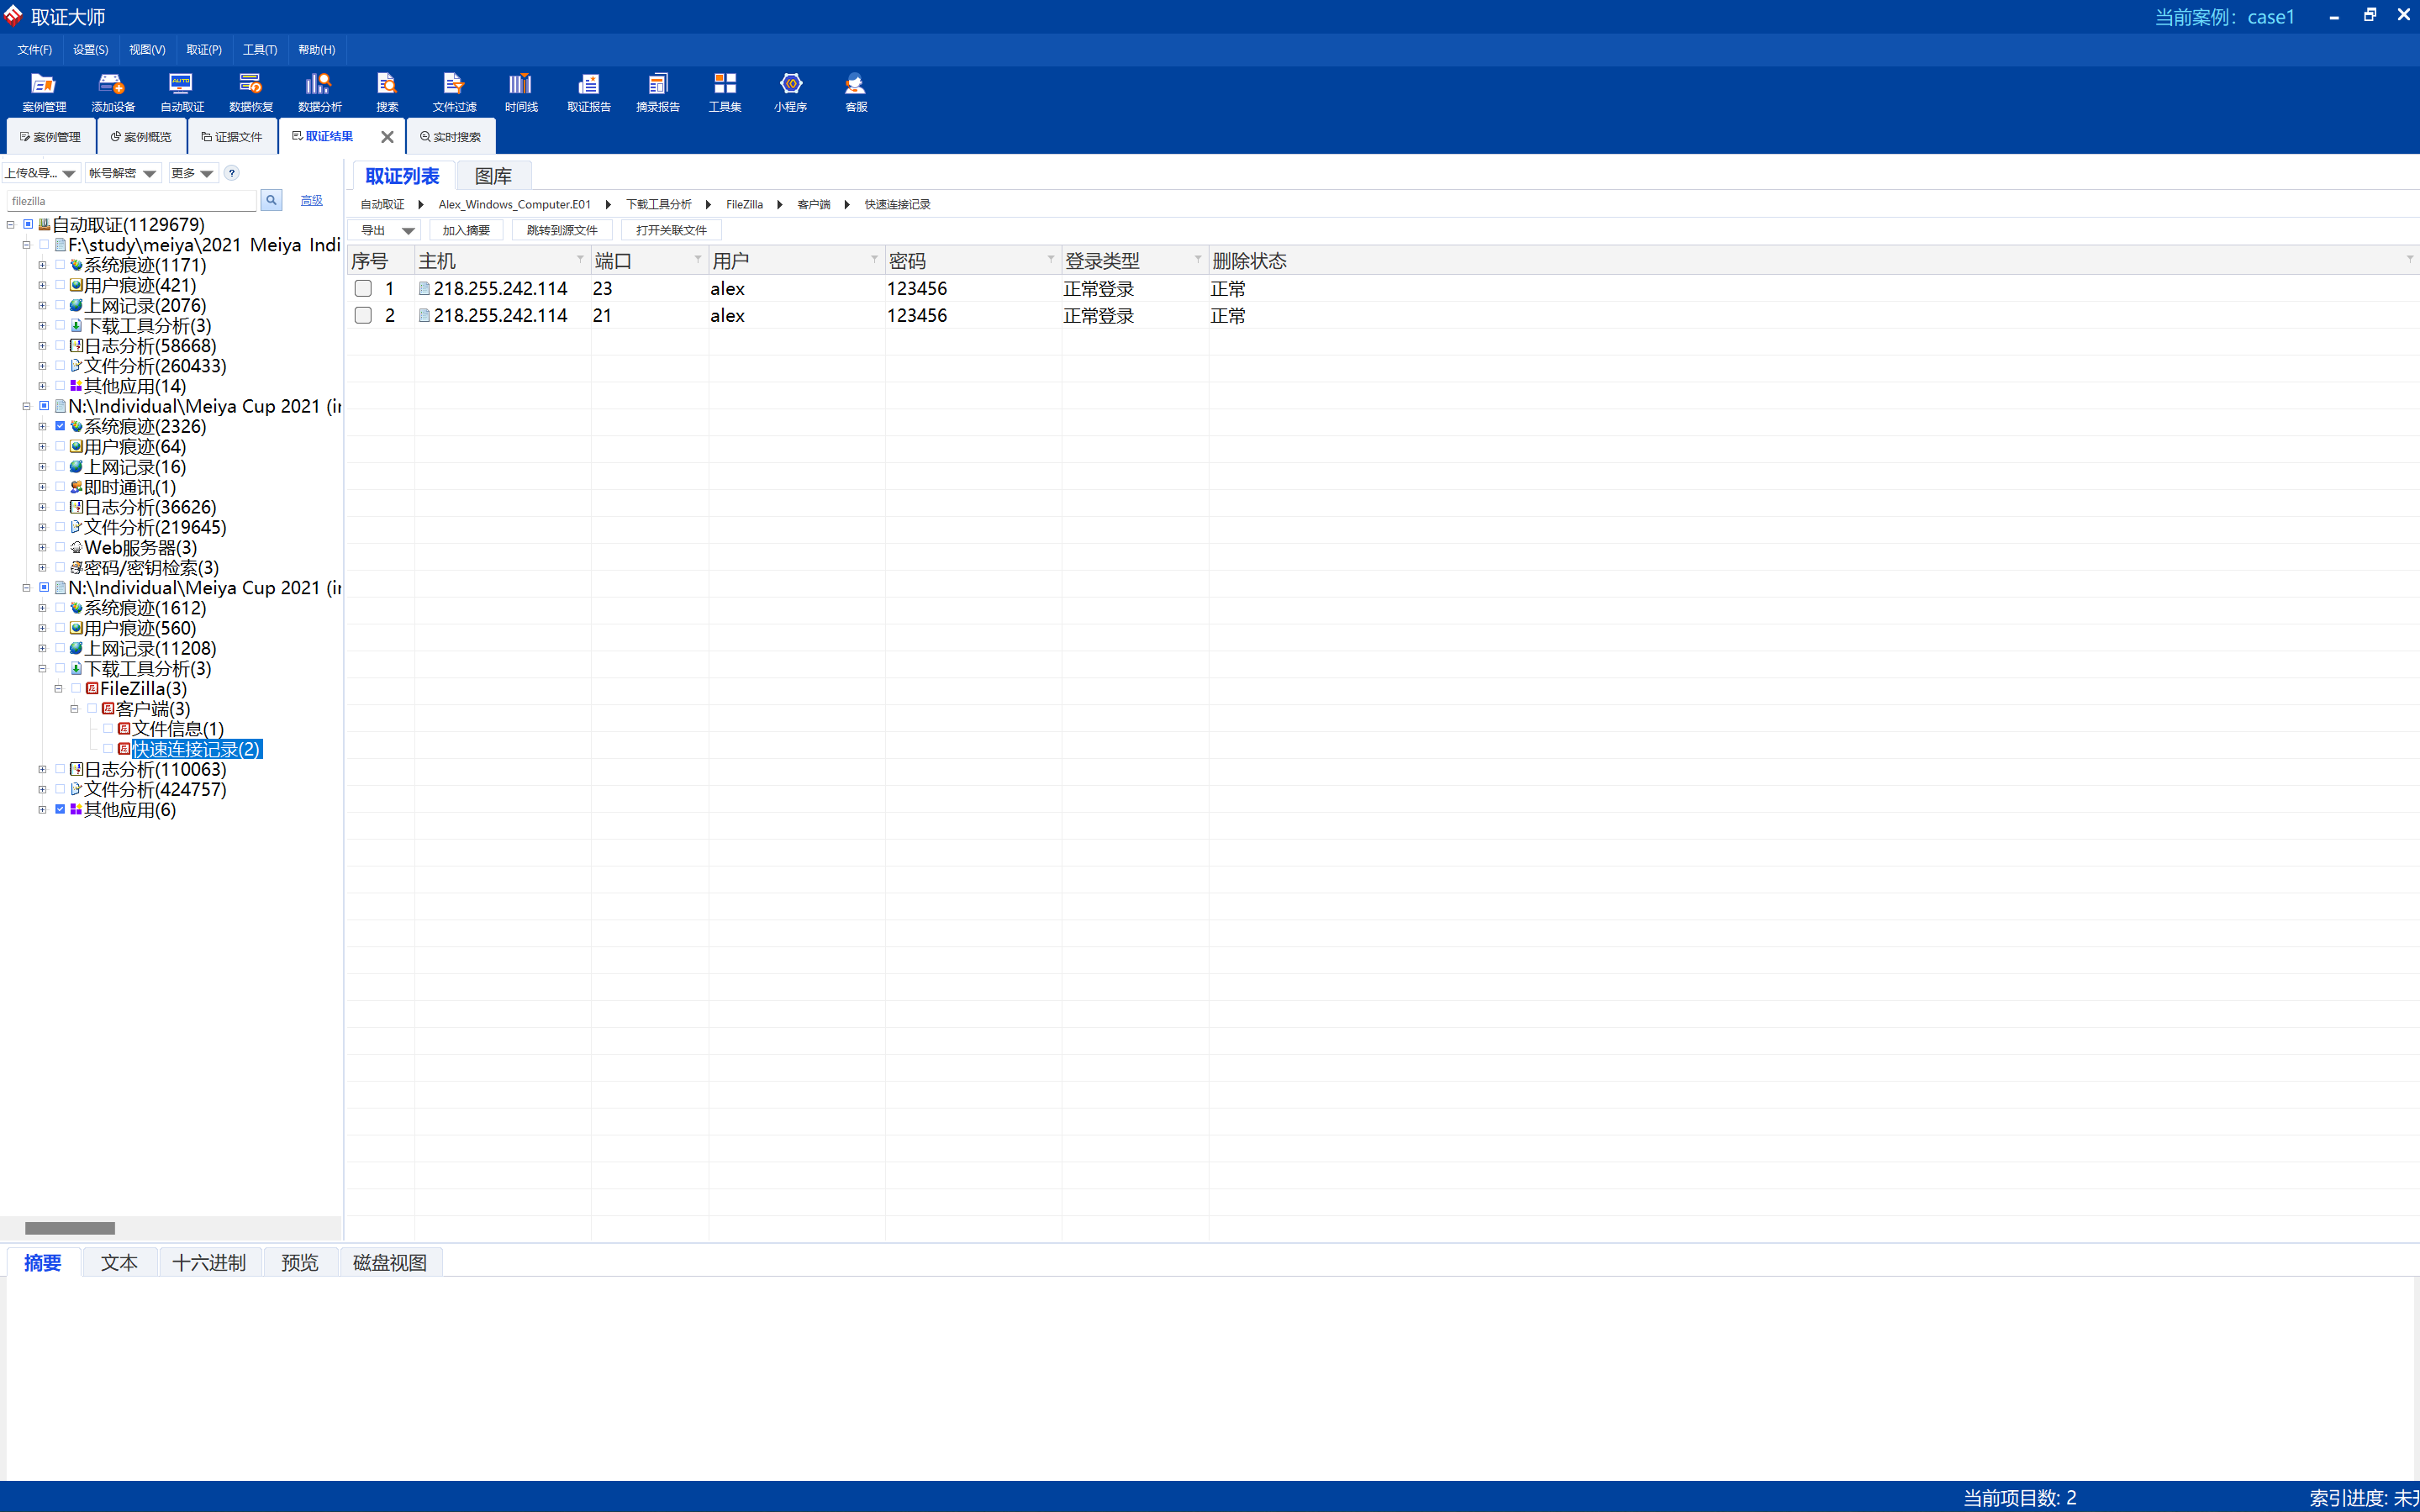2420x1512 pixels.
Task: Open the 帐号解密 dropdown
Action: (122, 173)
